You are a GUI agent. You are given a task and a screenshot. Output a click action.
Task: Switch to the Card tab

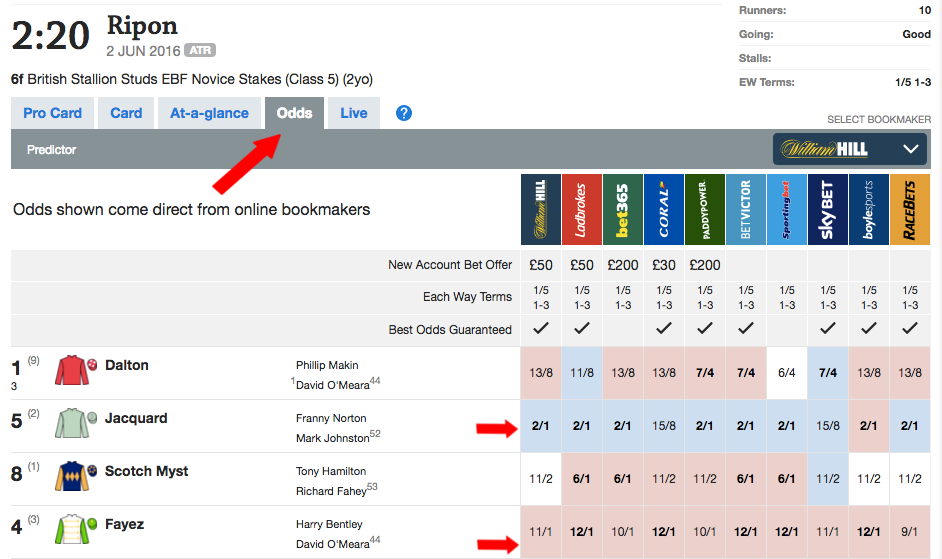click(126, 113)
